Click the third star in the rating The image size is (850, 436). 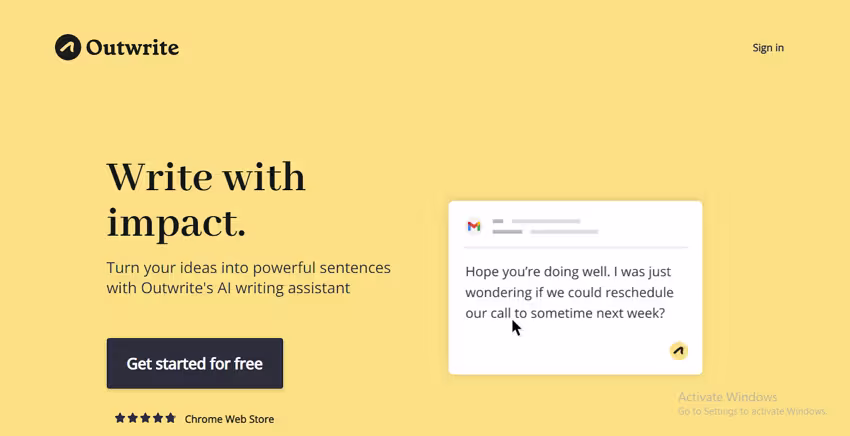click(x=145, y=418)
